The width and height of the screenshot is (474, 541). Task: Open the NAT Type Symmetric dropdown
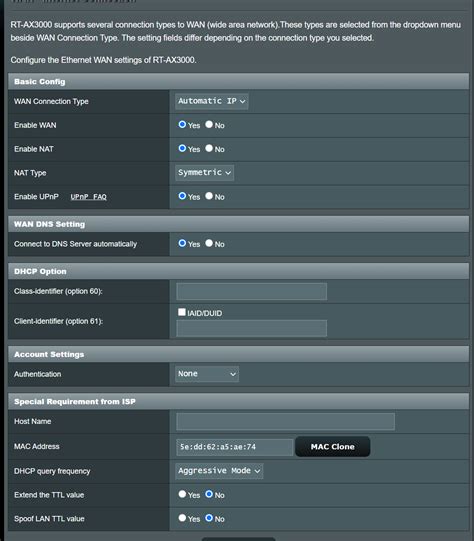click(204, 173)
